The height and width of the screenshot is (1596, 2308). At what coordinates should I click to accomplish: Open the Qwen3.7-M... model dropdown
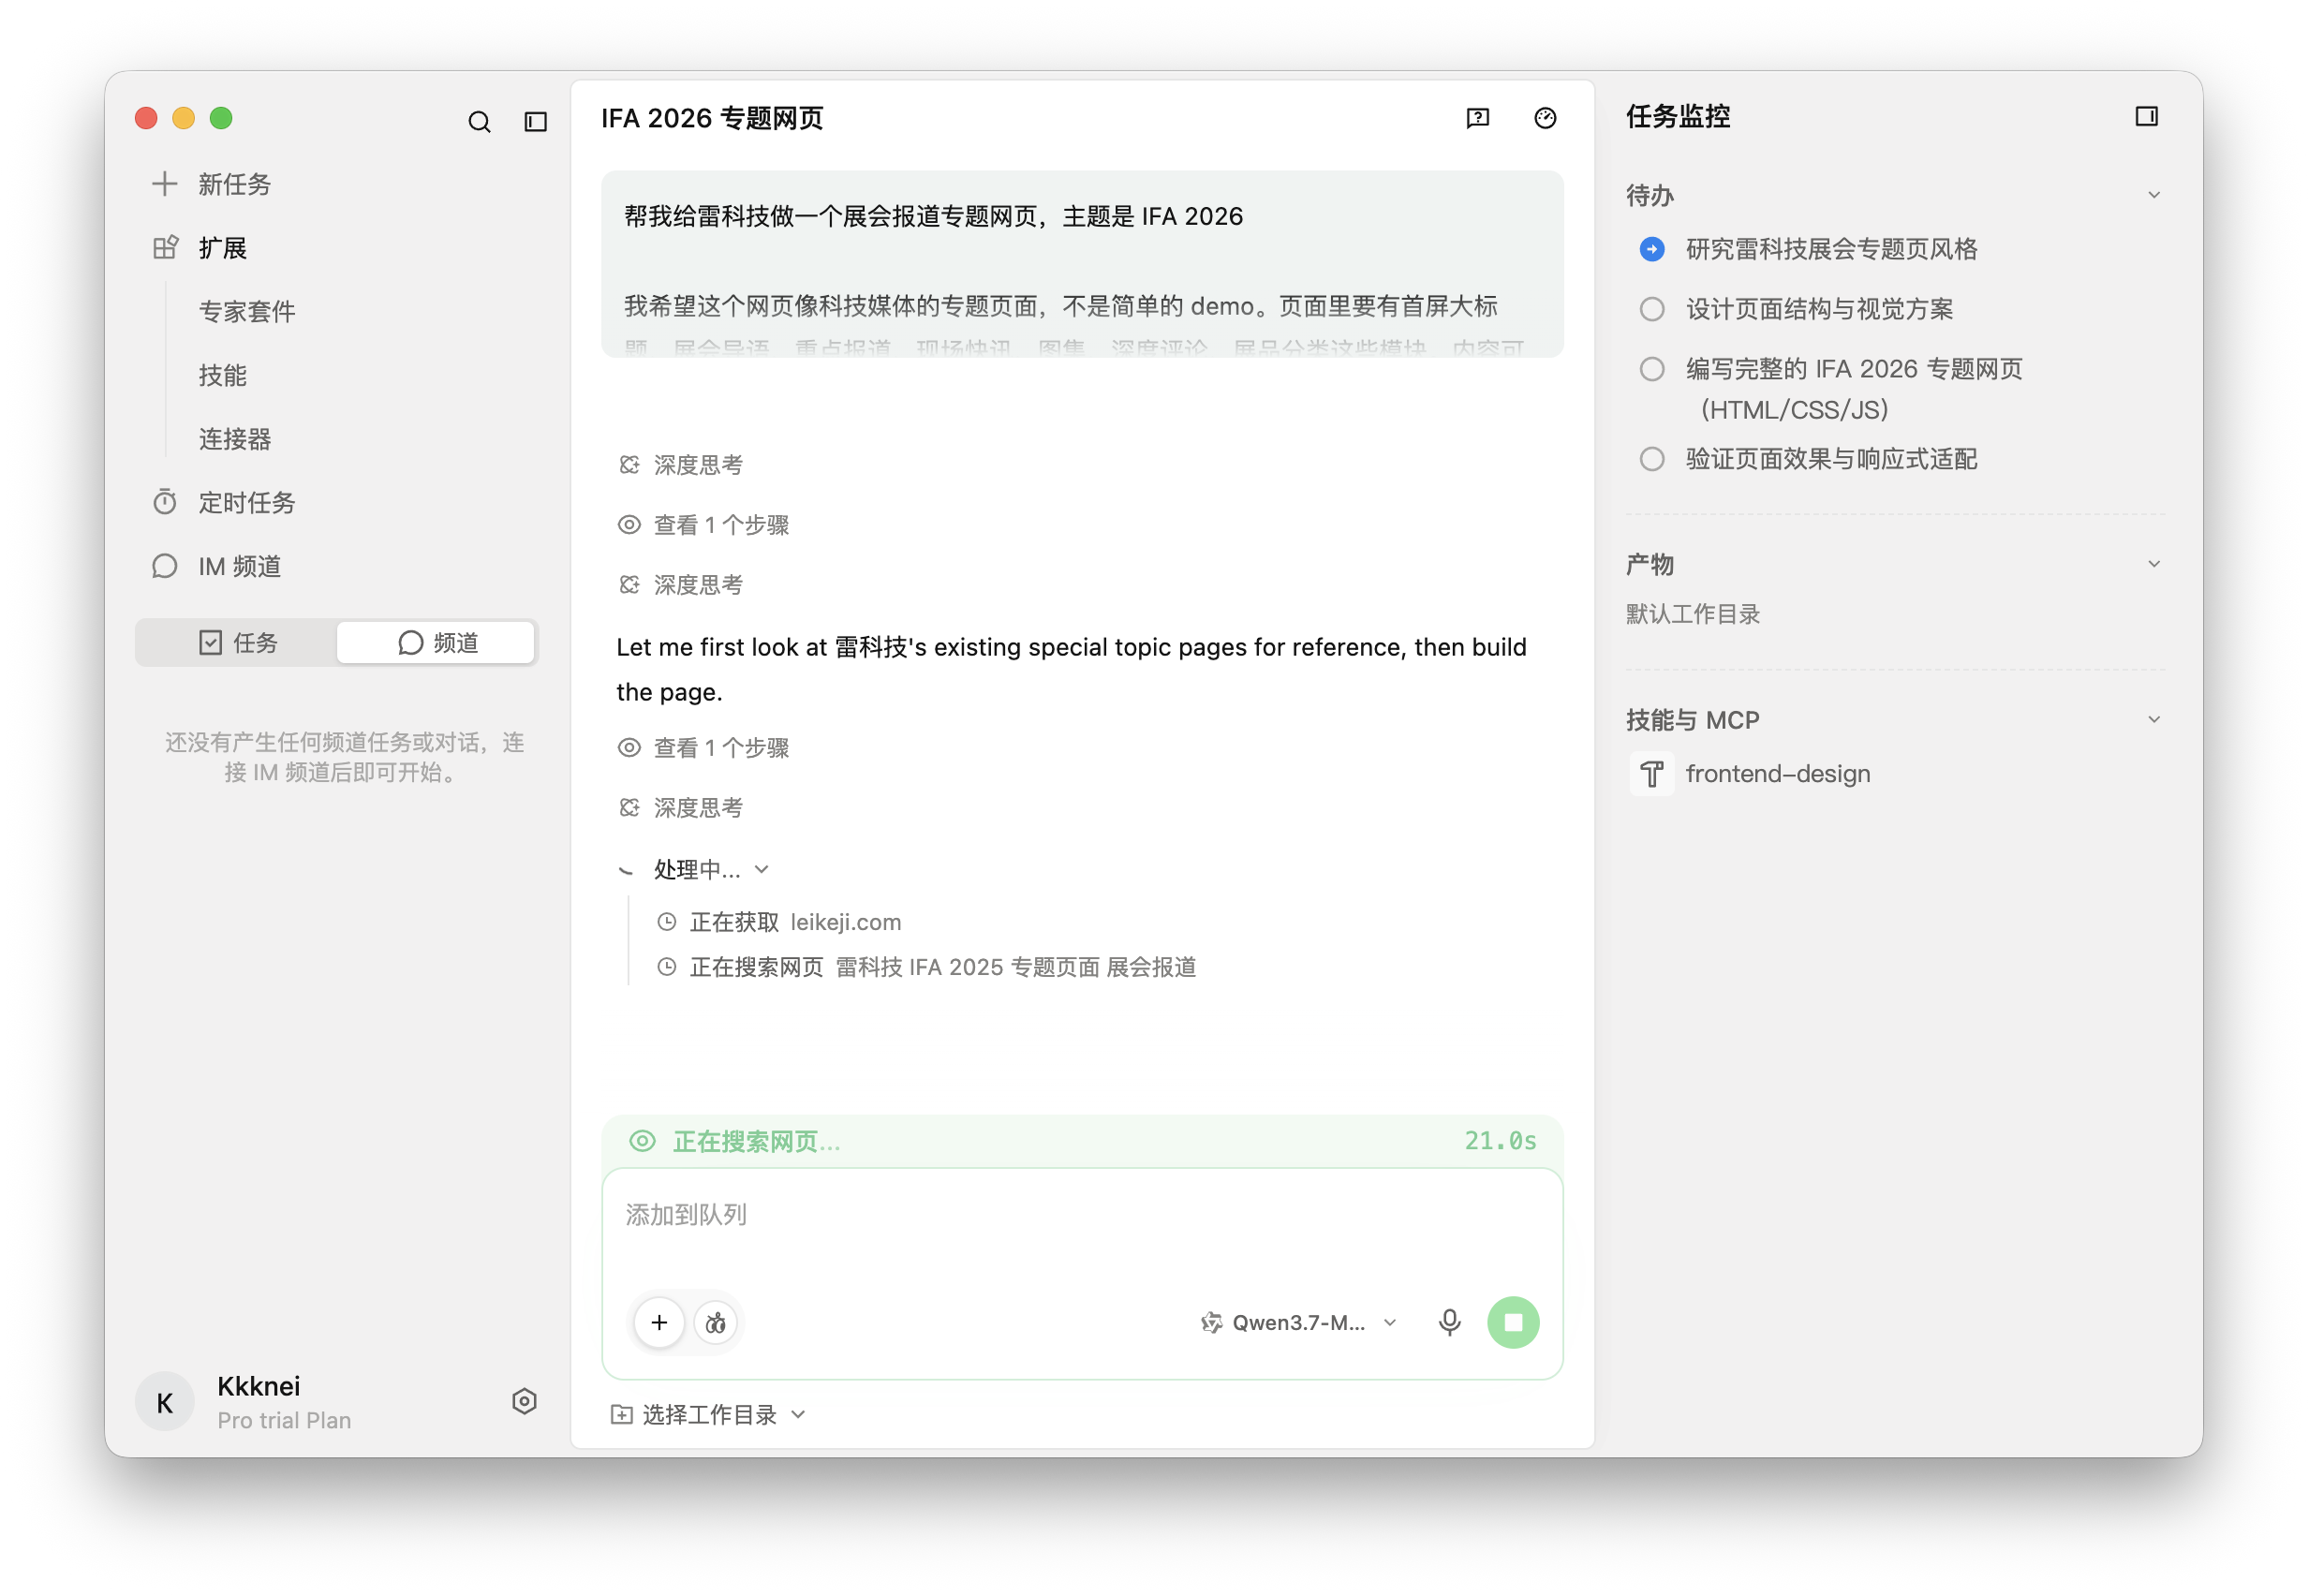point(1298,1323)
